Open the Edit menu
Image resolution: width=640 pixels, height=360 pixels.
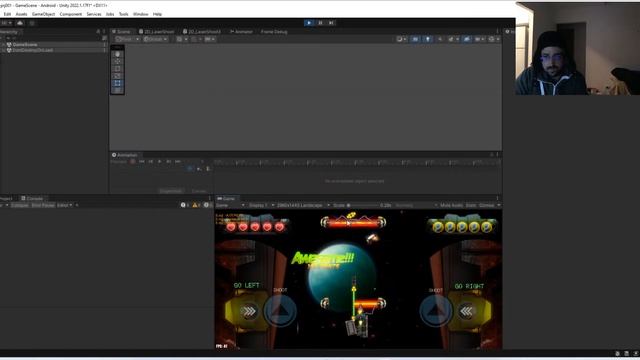coord(7,14)
